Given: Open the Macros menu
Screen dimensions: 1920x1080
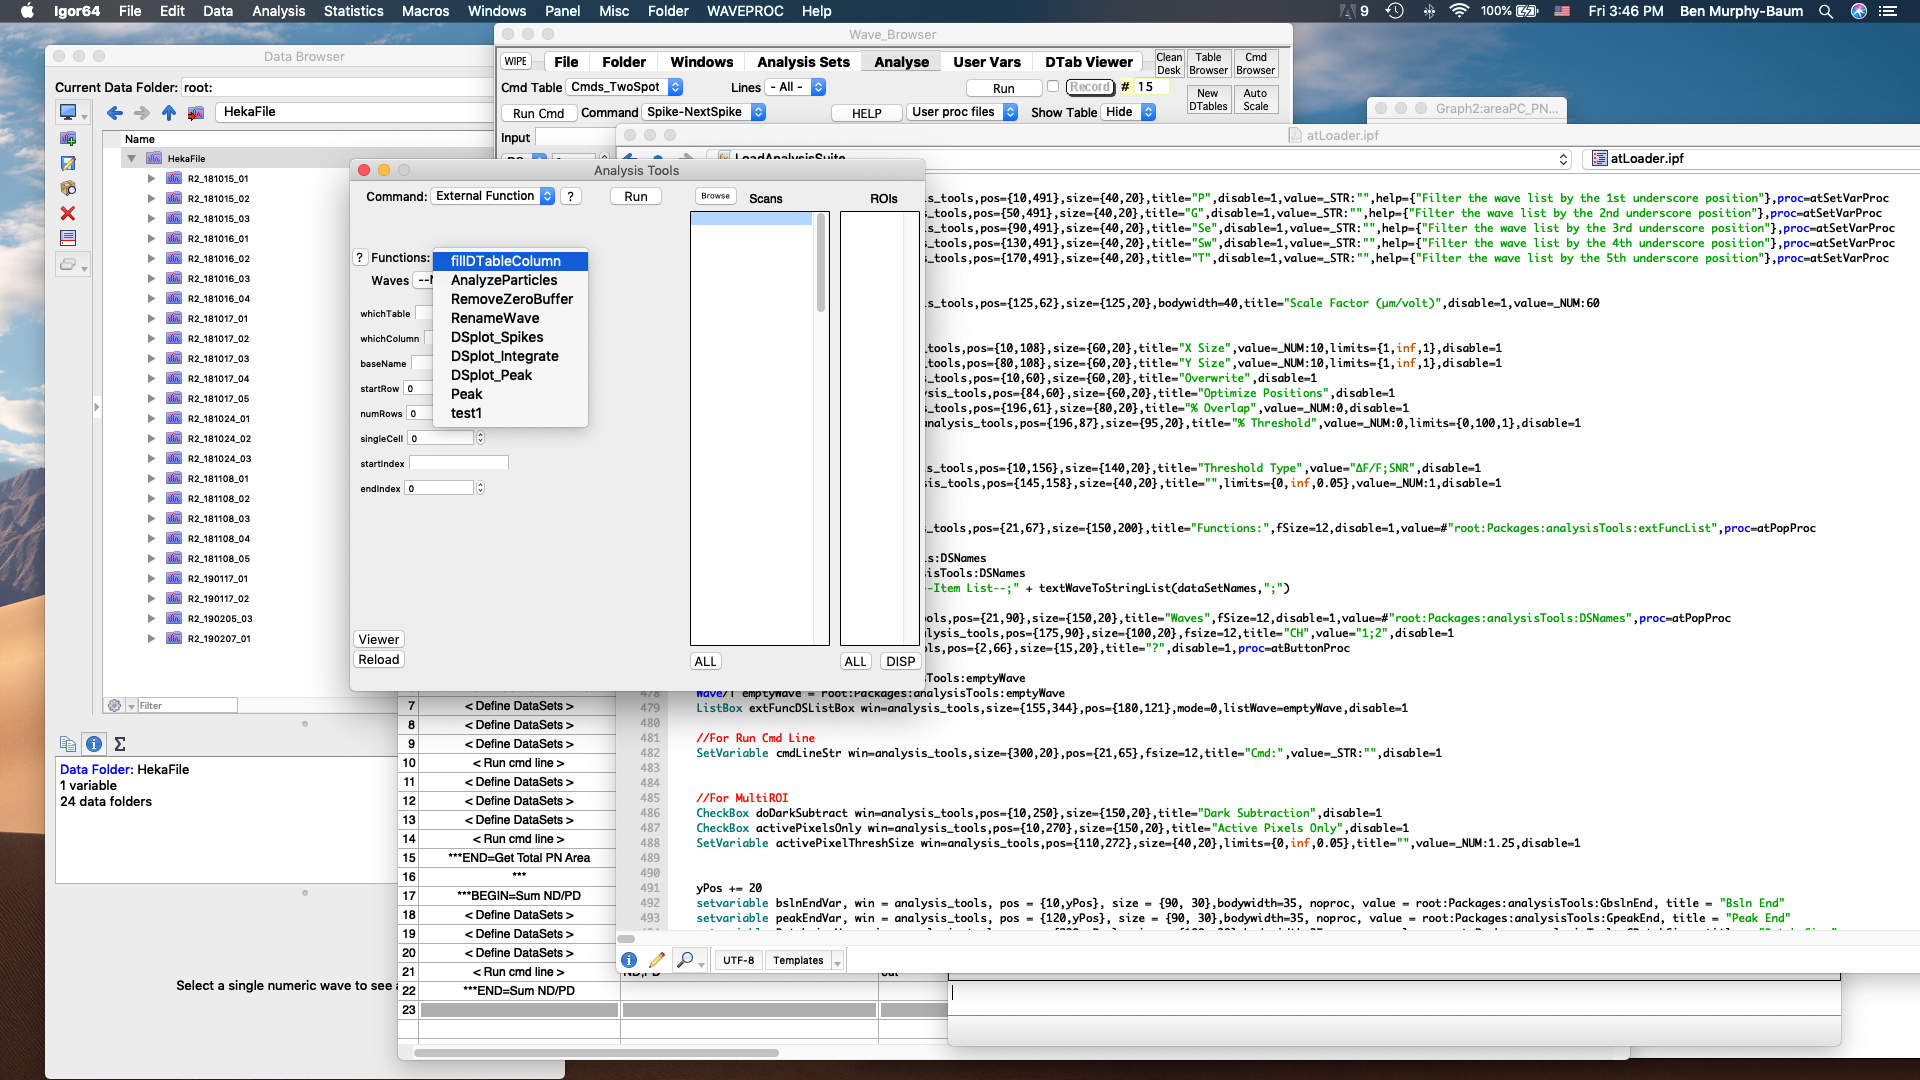Looking at the screenshot, I should [425, 11].
